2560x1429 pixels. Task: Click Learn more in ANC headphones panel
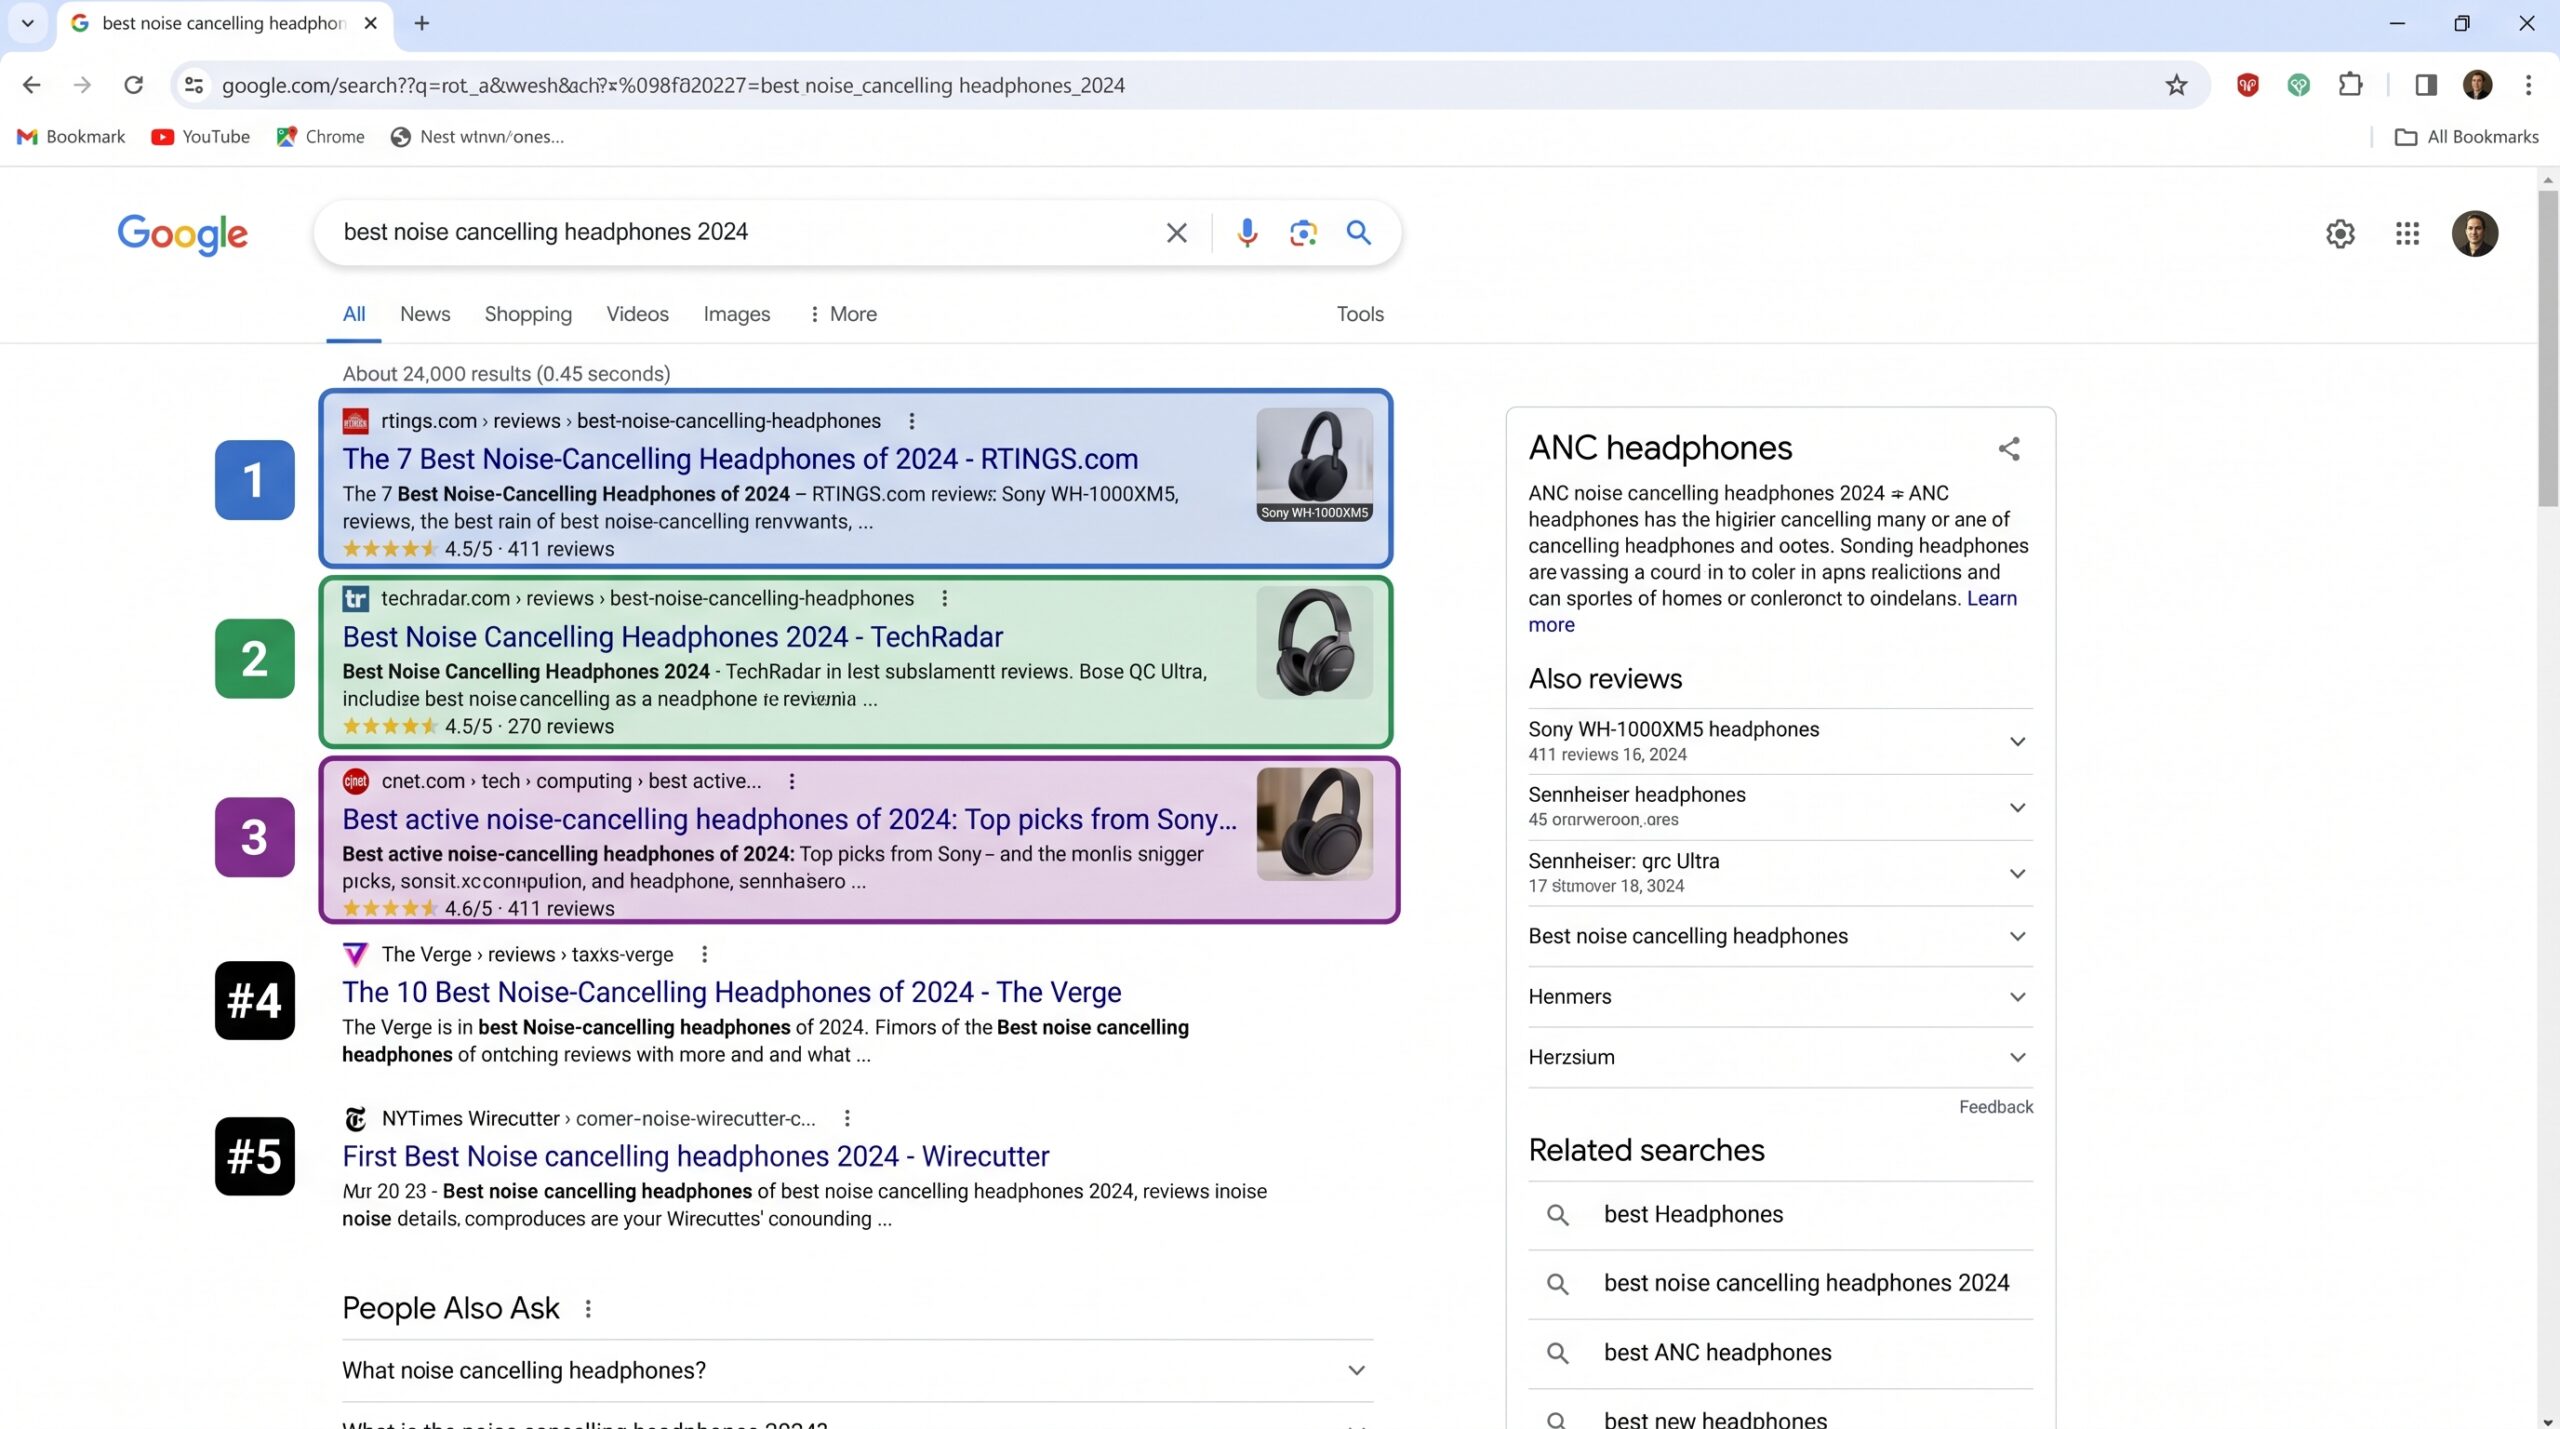(1991, 598)
